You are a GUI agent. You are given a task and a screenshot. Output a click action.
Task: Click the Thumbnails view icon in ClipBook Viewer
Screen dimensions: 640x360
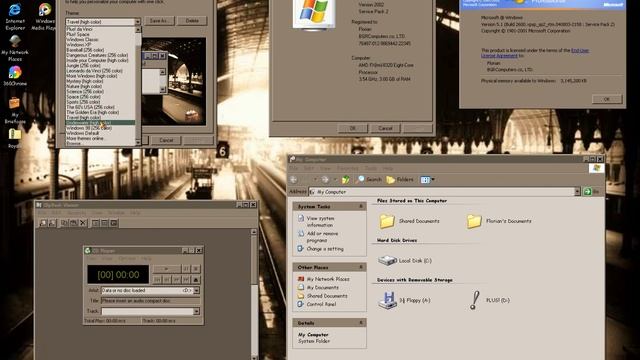[x=104, y=223]
